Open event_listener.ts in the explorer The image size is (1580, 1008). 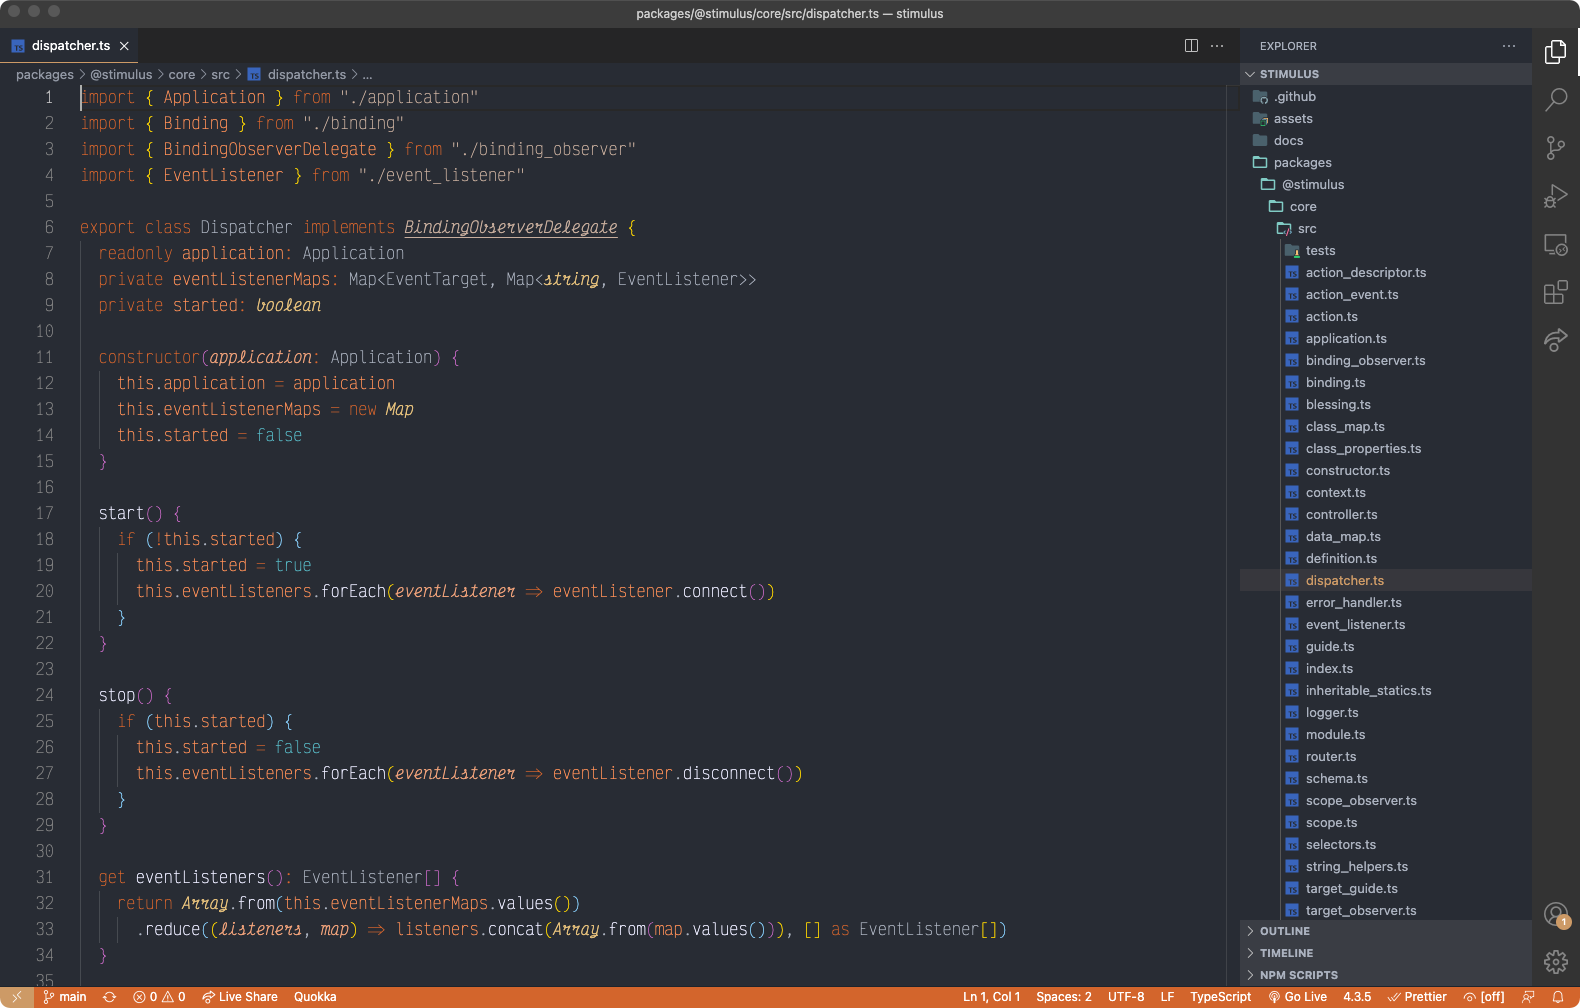[1355, 625]
